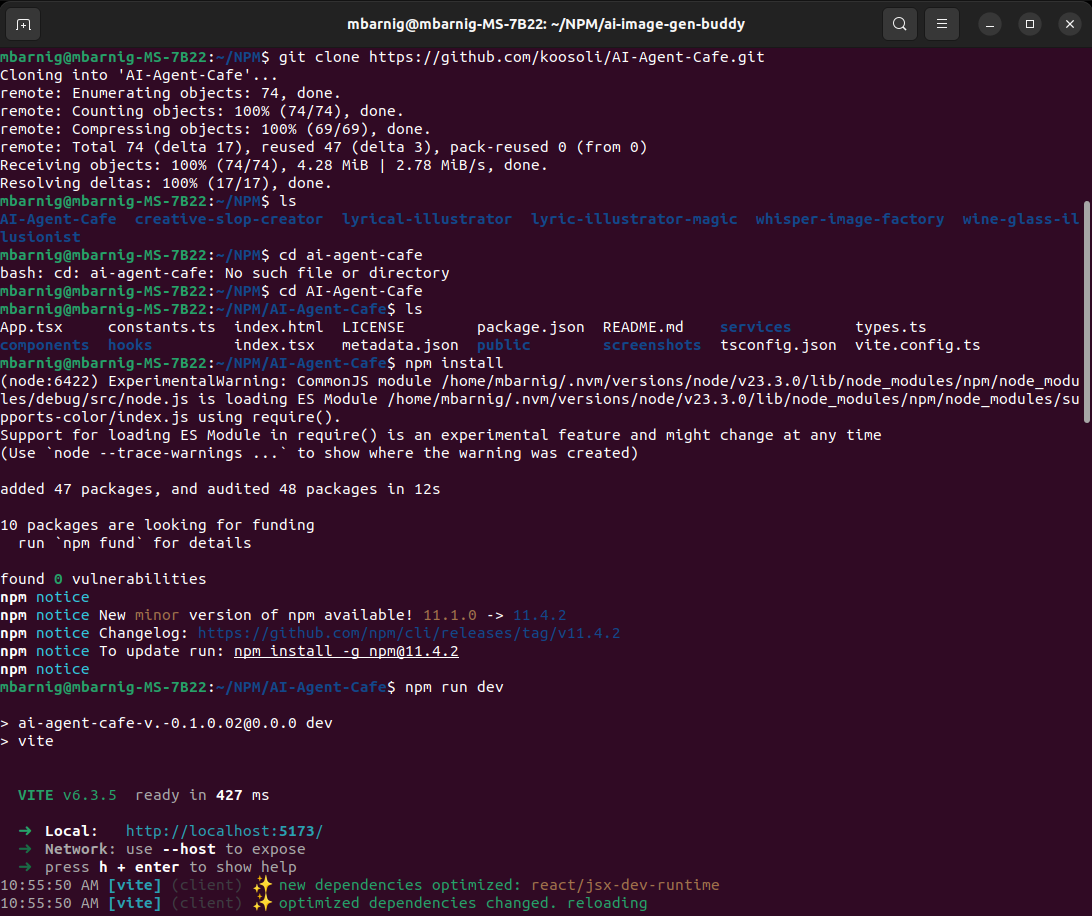The height and width of the screenshot is (916, 1092).
Task: Open the npm changelog GitHub URL
Action: 408,633
